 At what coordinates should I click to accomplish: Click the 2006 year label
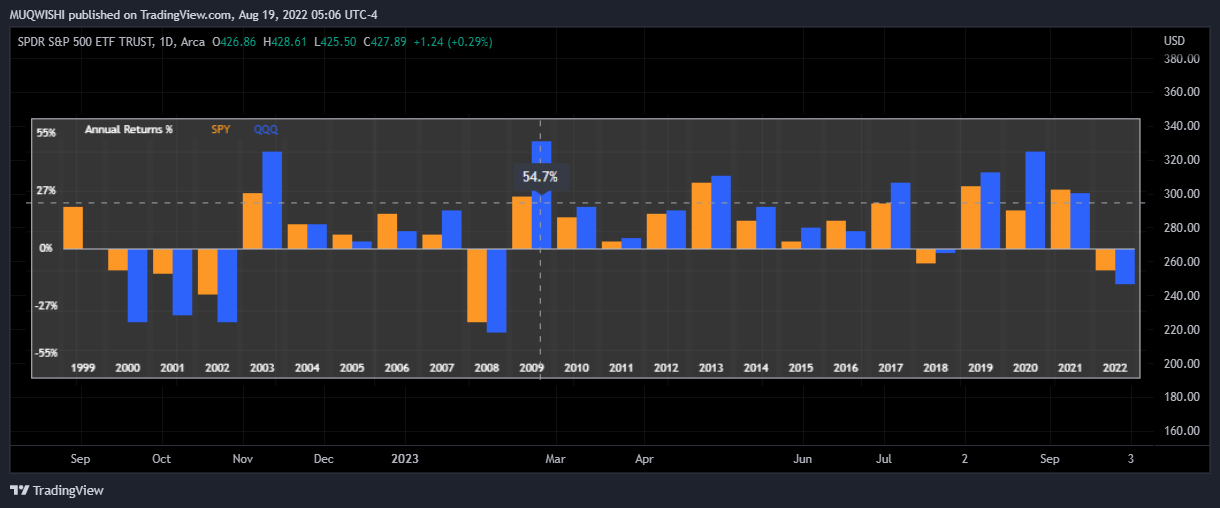point(397,368)
